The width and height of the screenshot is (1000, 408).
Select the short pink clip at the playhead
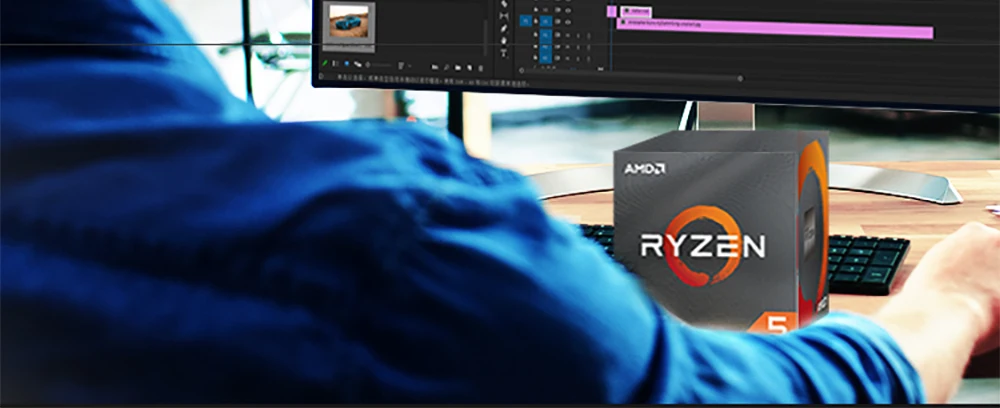click(612, 11)
